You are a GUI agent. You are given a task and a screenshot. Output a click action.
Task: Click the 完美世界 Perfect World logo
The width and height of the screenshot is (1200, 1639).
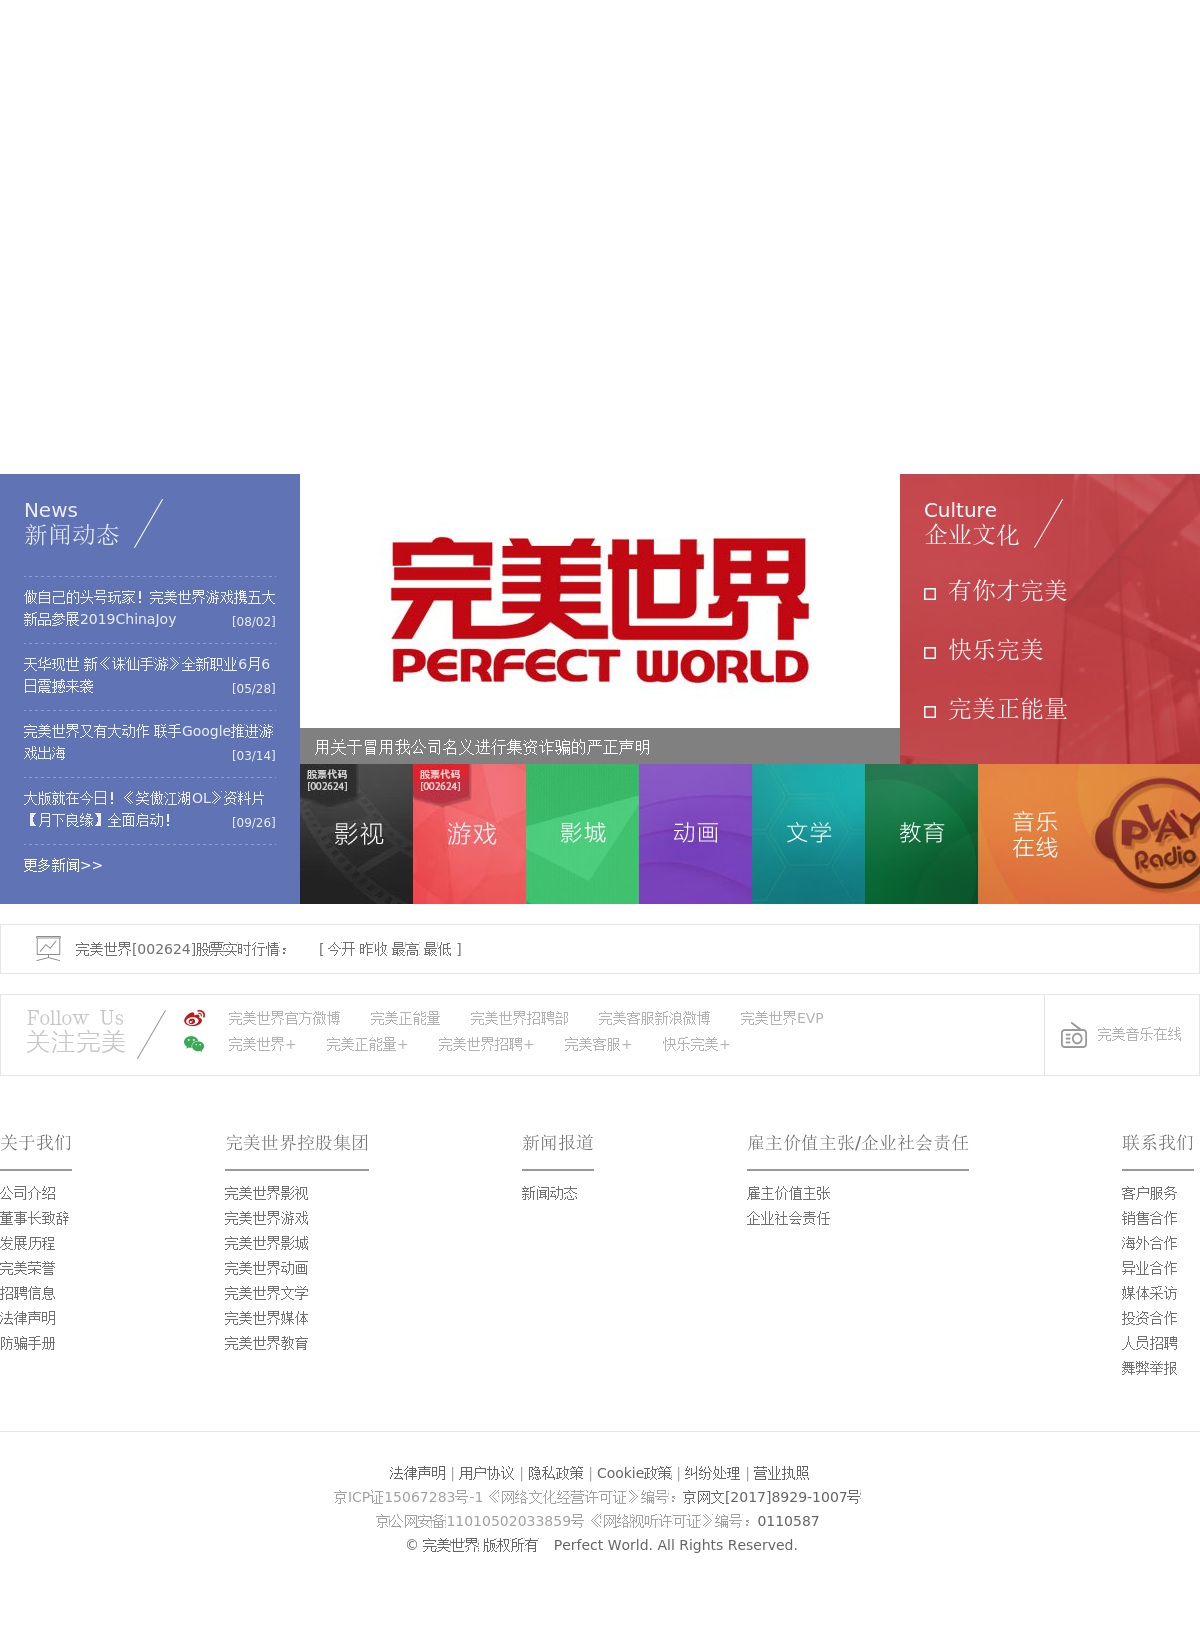(x=600, y=610)
